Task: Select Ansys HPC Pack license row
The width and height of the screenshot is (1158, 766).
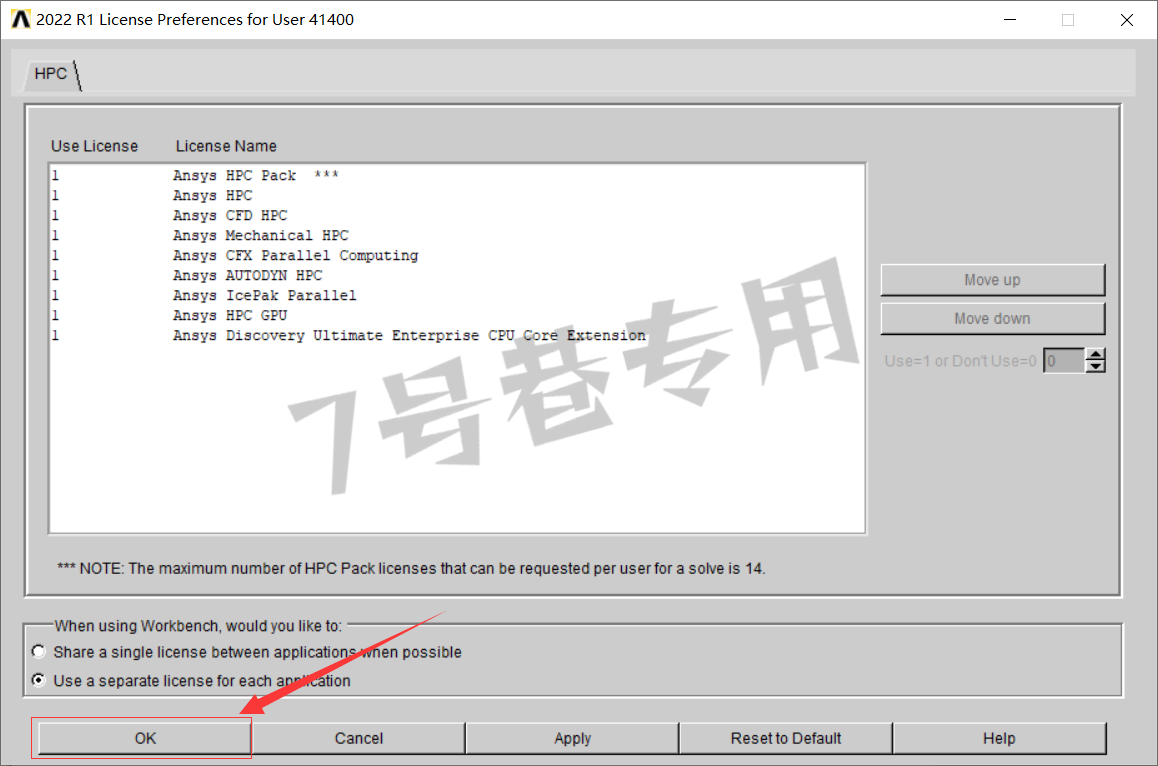Action: tap(456, 175)
